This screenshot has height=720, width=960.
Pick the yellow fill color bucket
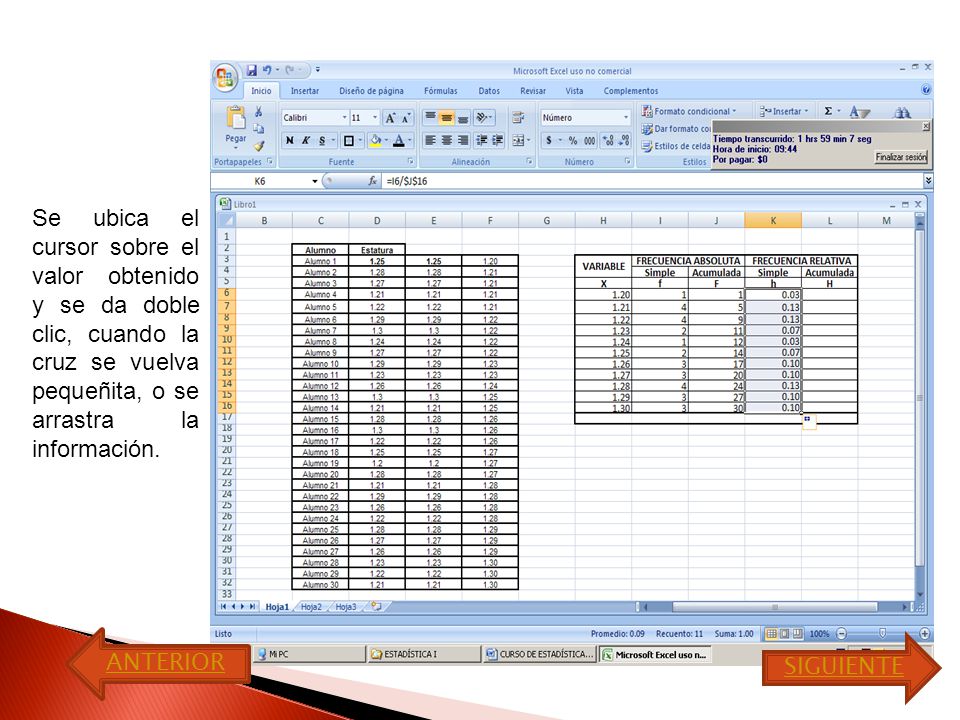tap(375, 141)
